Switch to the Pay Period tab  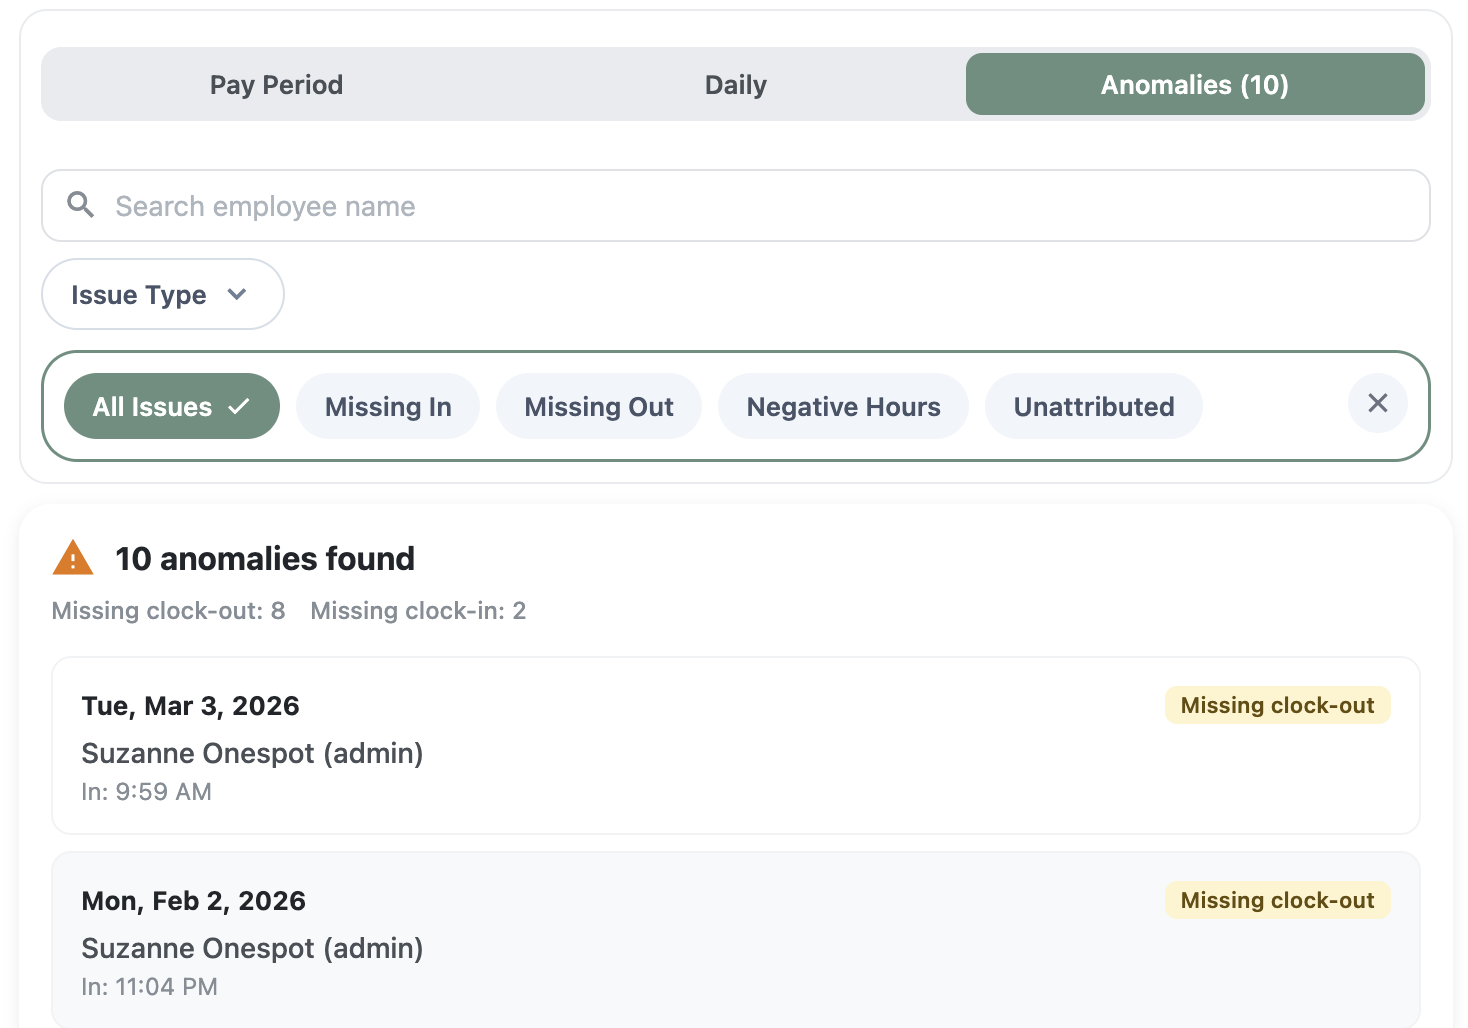pyautogui.click(x=276, y=85)
